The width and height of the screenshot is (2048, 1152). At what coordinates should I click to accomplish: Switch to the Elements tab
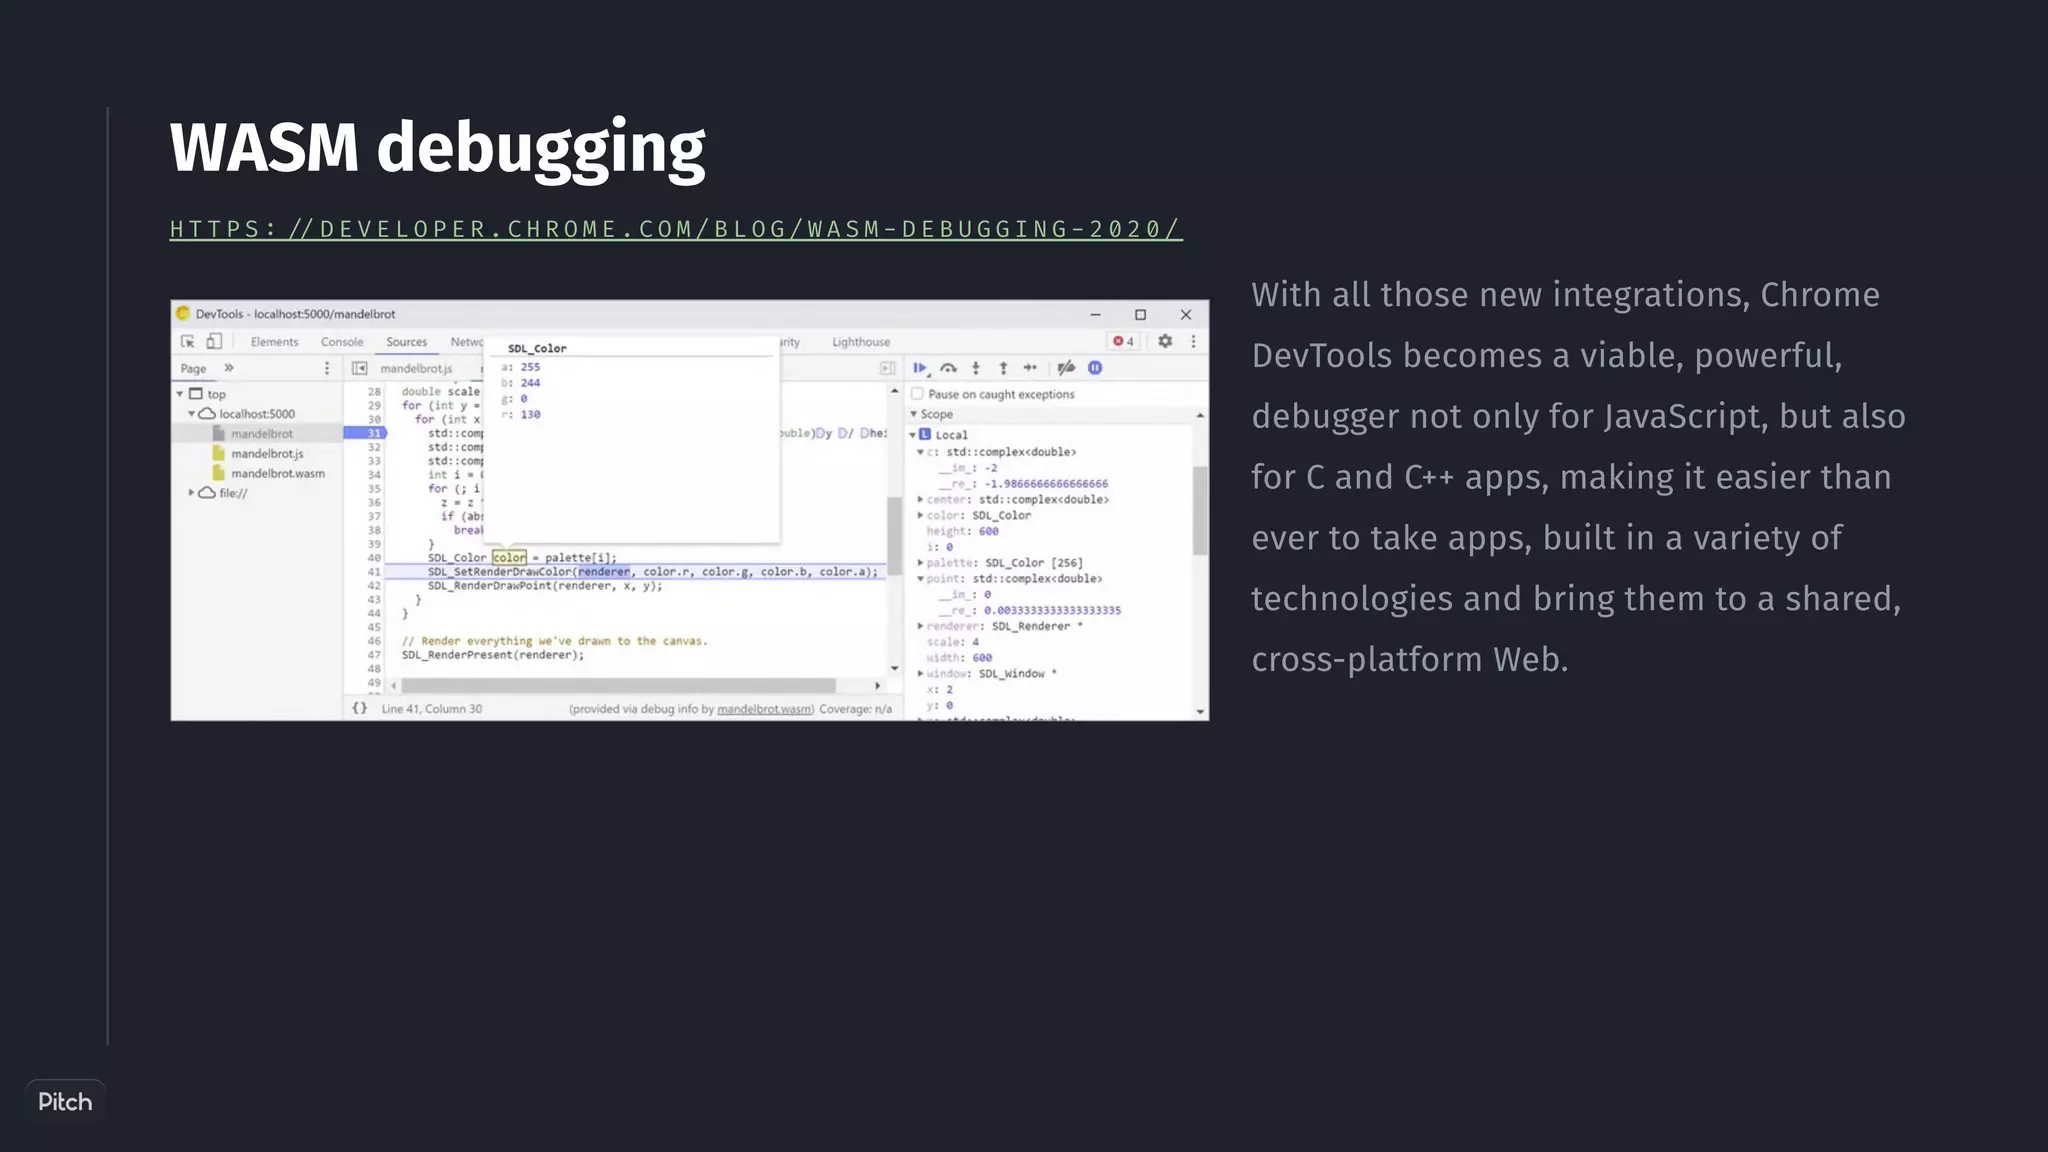pos(274,342)
